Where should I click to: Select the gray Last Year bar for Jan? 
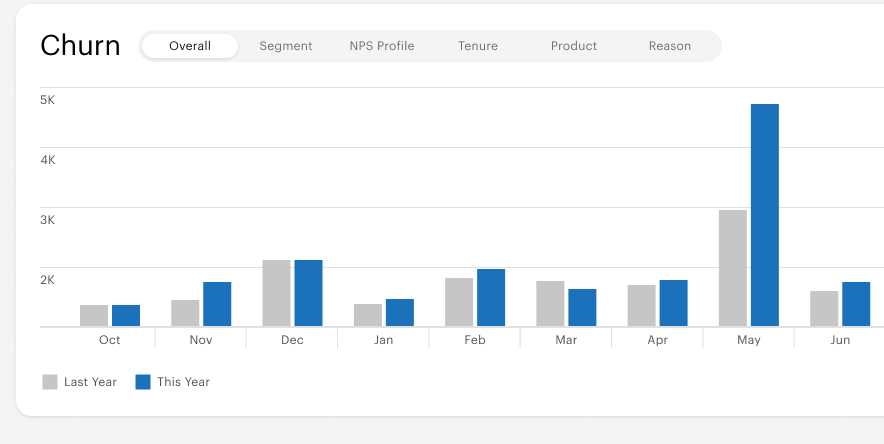368,315
